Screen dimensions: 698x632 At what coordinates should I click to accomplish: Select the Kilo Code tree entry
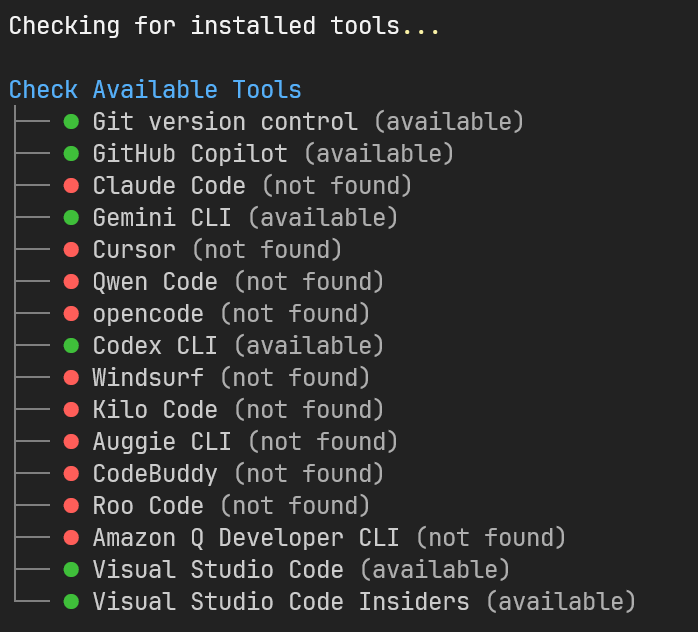click(x=155, y=410)
